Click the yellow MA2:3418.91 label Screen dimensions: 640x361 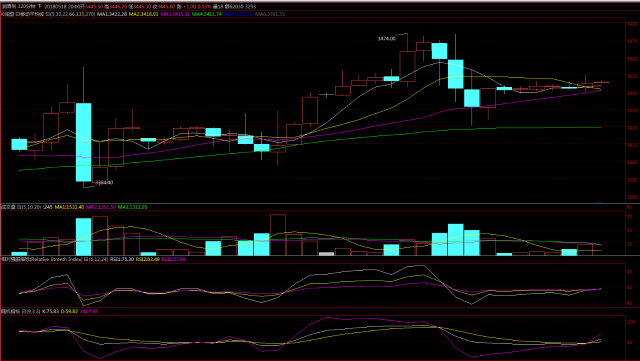point(144,14)
